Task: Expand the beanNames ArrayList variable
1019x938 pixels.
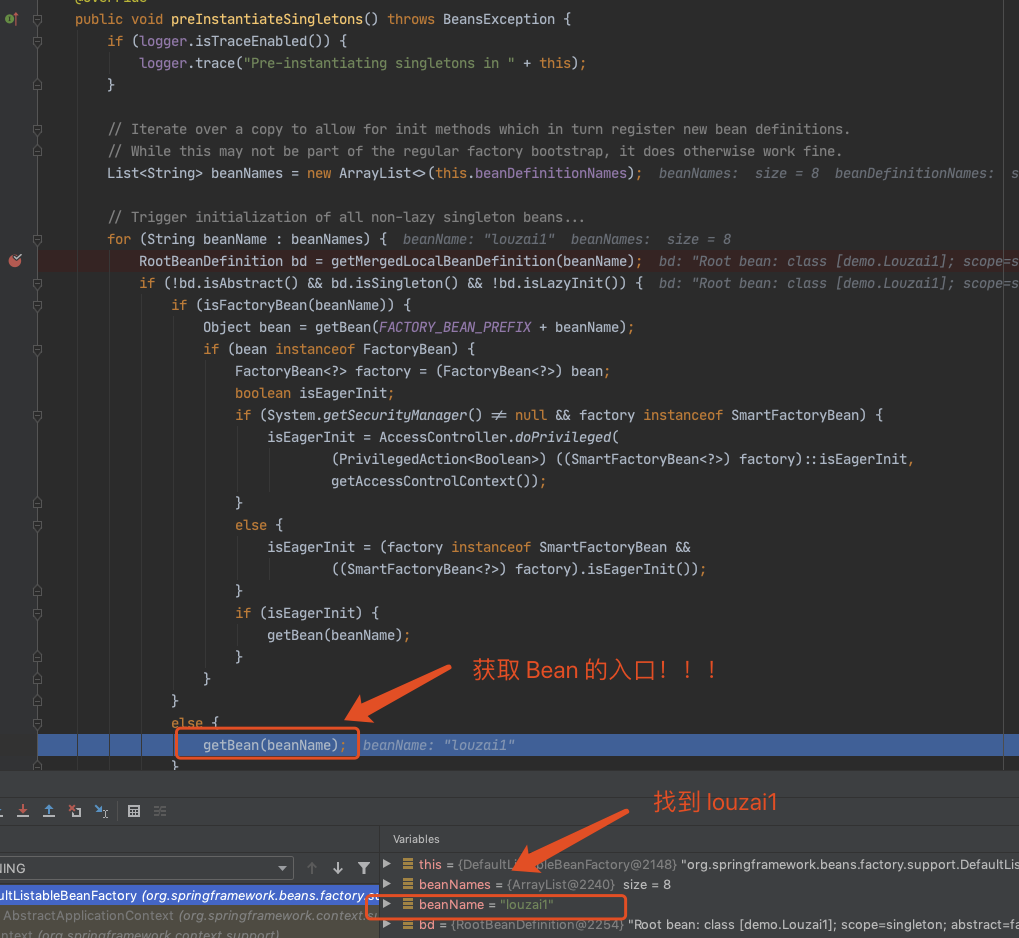Action: click(388, 884)
